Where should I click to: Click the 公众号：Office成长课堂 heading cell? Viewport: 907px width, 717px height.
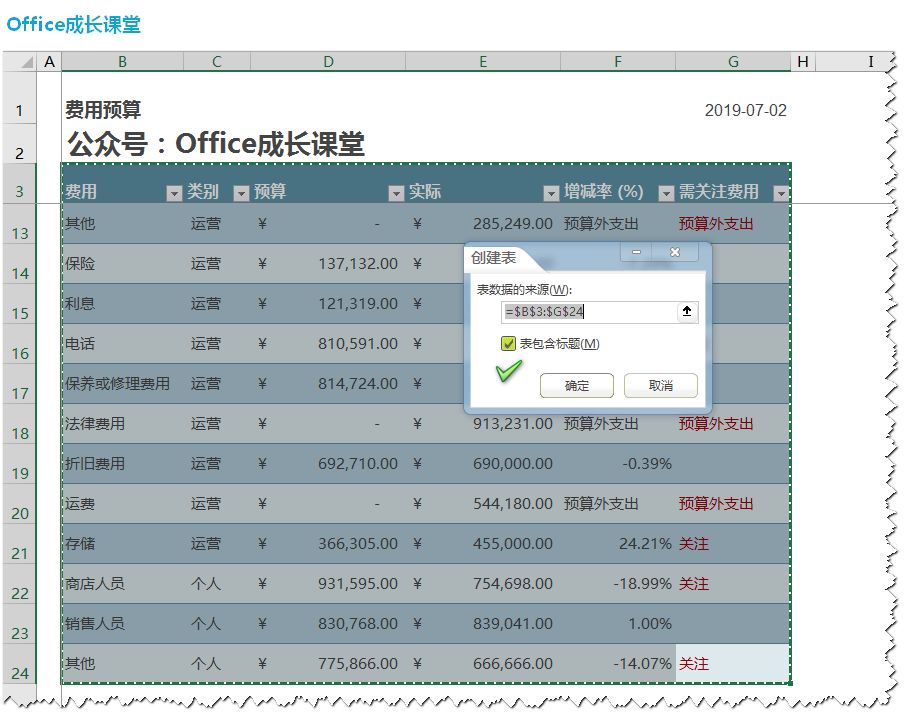coord(216,143)
